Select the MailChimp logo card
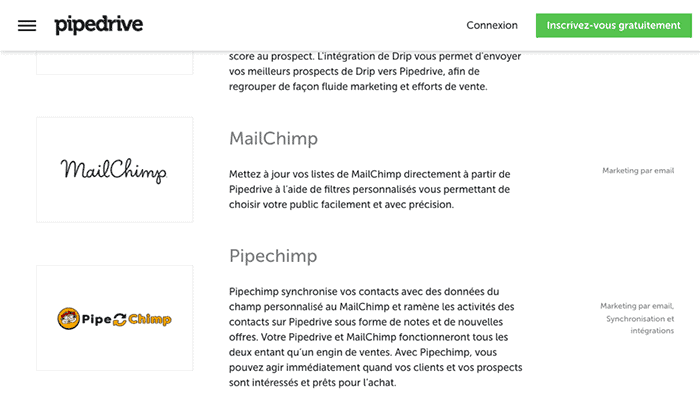This screenshot has width=700, height=394. [x=115, y=170]
